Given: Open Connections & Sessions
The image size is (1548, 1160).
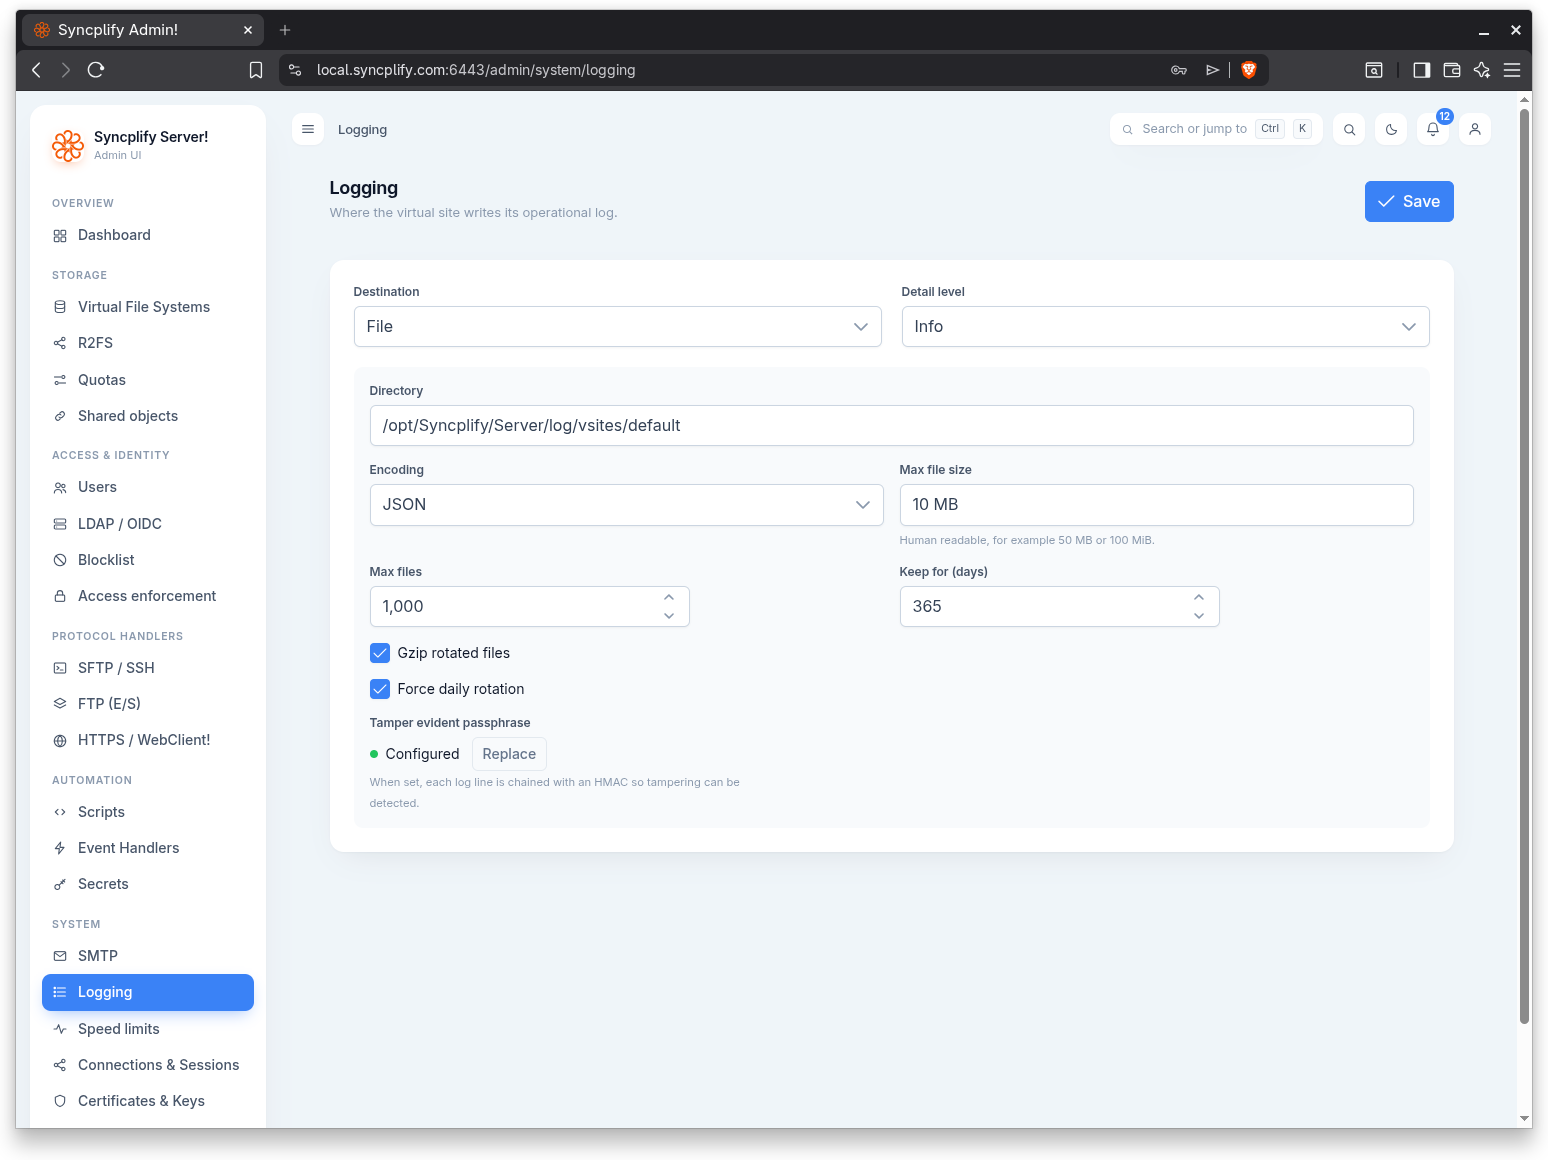Looking at the screenshot, I should (148, 1065).
